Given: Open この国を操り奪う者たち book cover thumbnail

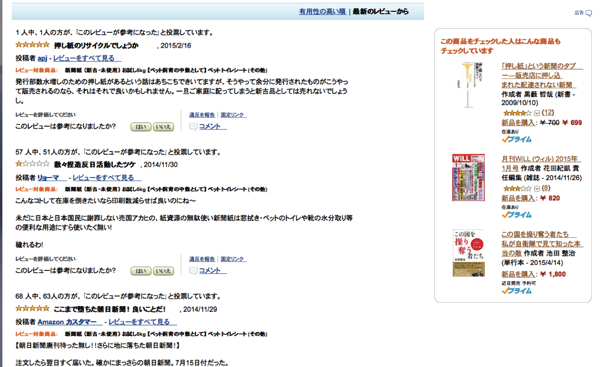Looking at the screenshot, I should click(x=468, y=253).
